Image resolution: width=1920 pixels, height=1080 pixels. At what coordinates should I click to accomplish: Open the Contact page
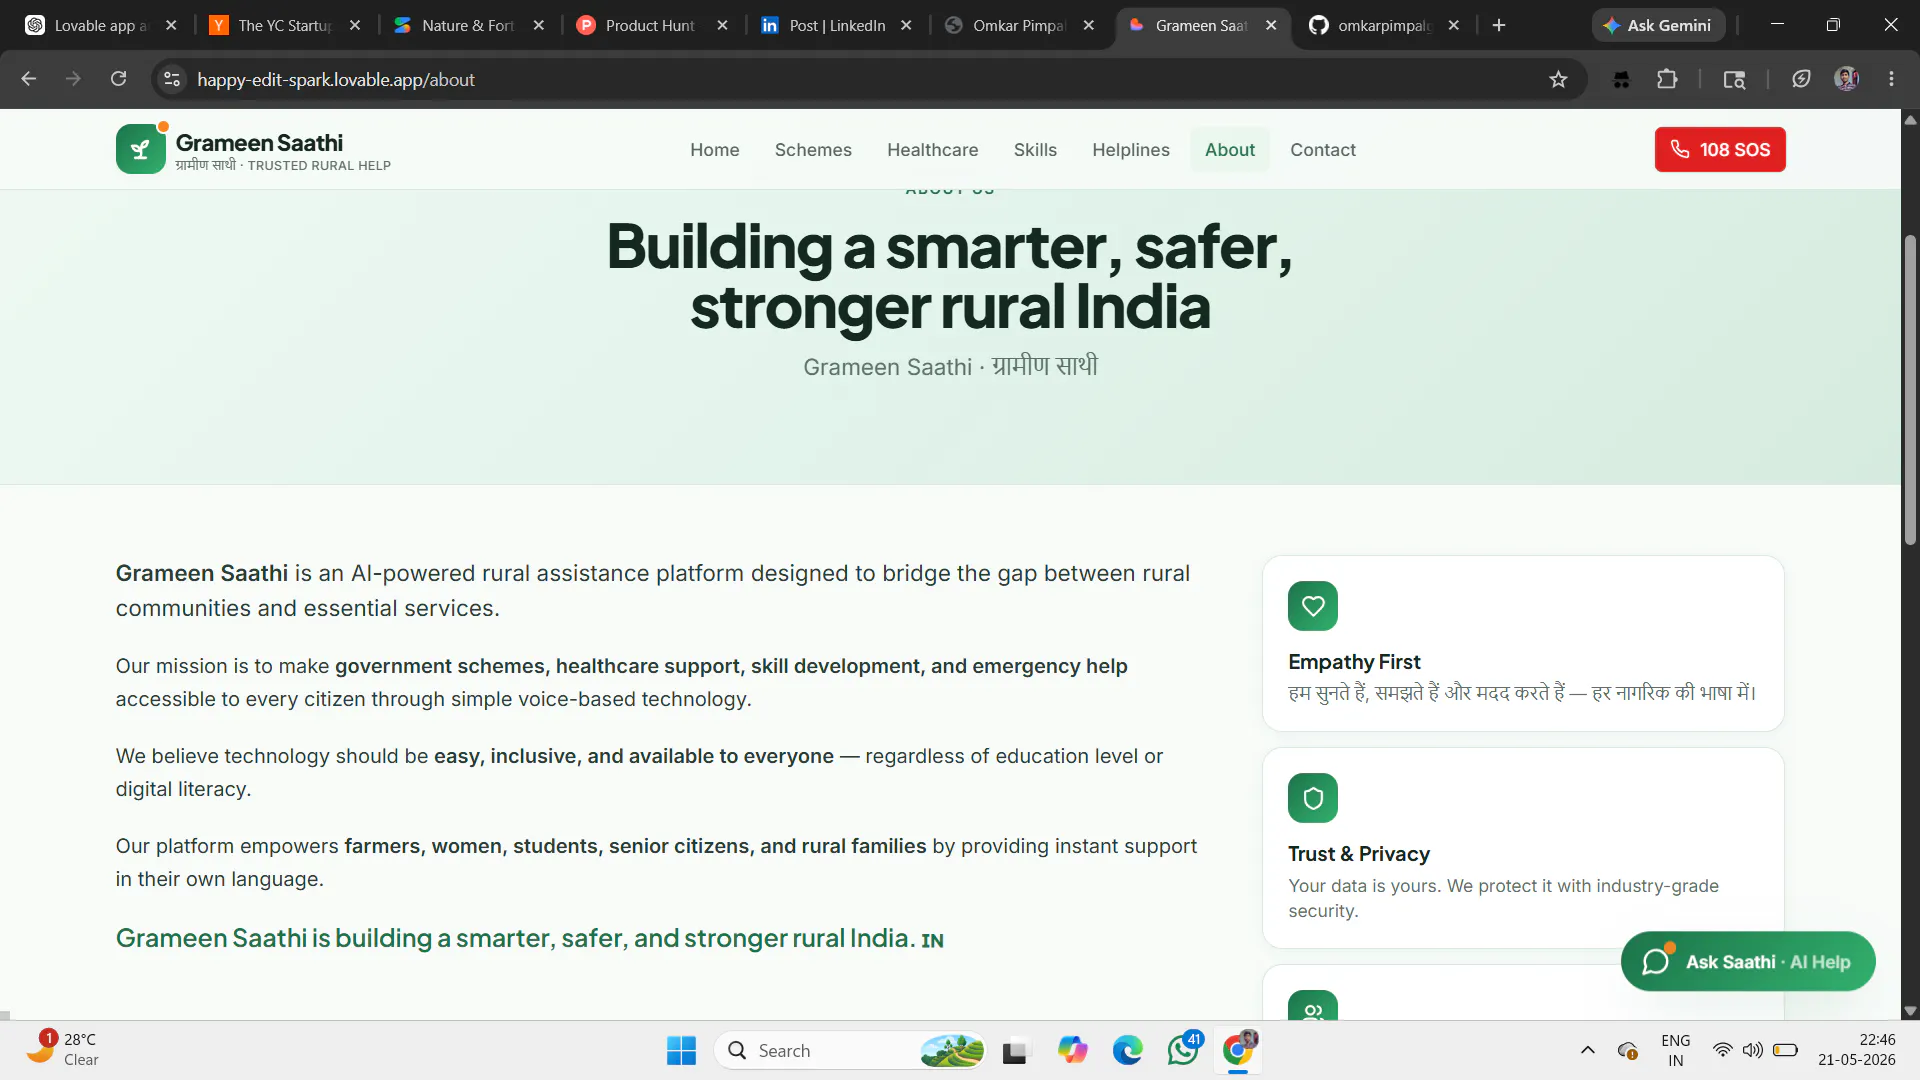coord(1323,150)
